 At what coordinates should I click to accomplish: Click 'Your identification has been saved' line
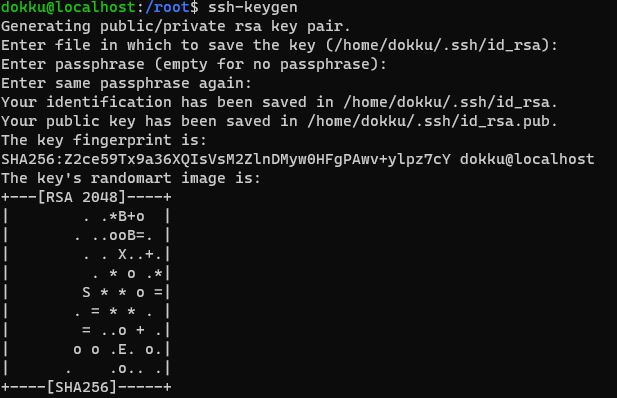click(279, 102)
